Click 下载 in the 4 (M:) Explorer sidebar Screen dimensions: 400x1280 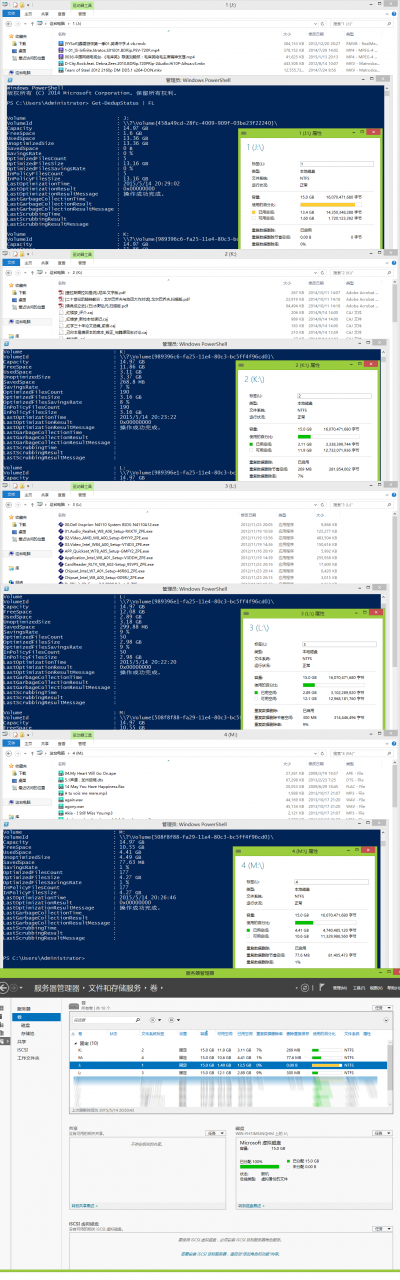coord(22,773)
